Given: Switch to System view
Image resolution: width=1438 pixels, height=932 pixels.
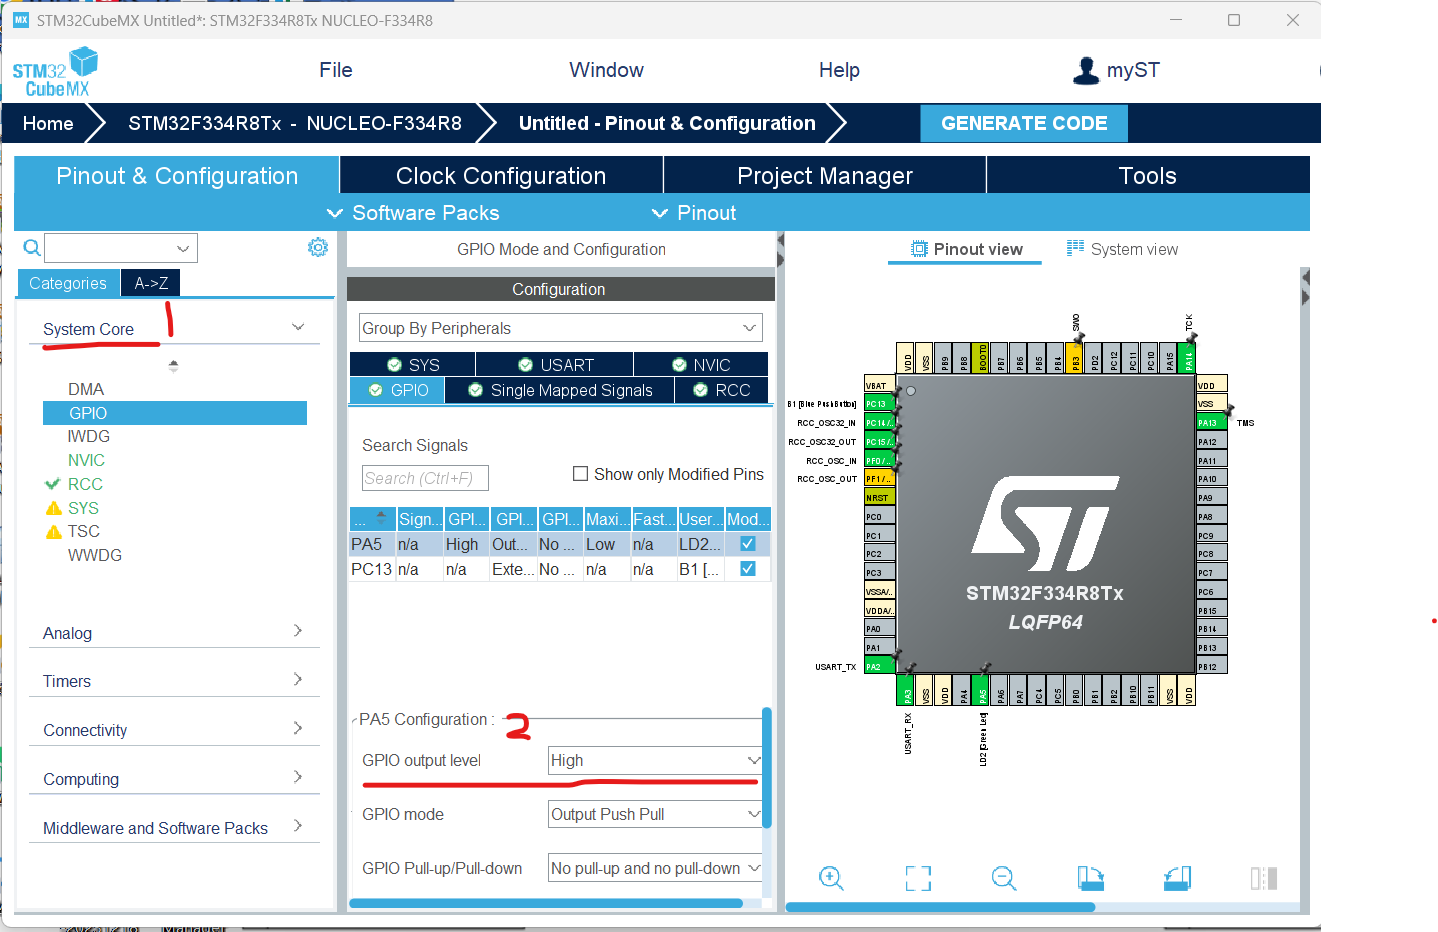Looking at the screenshot, I should (1122, 249).
